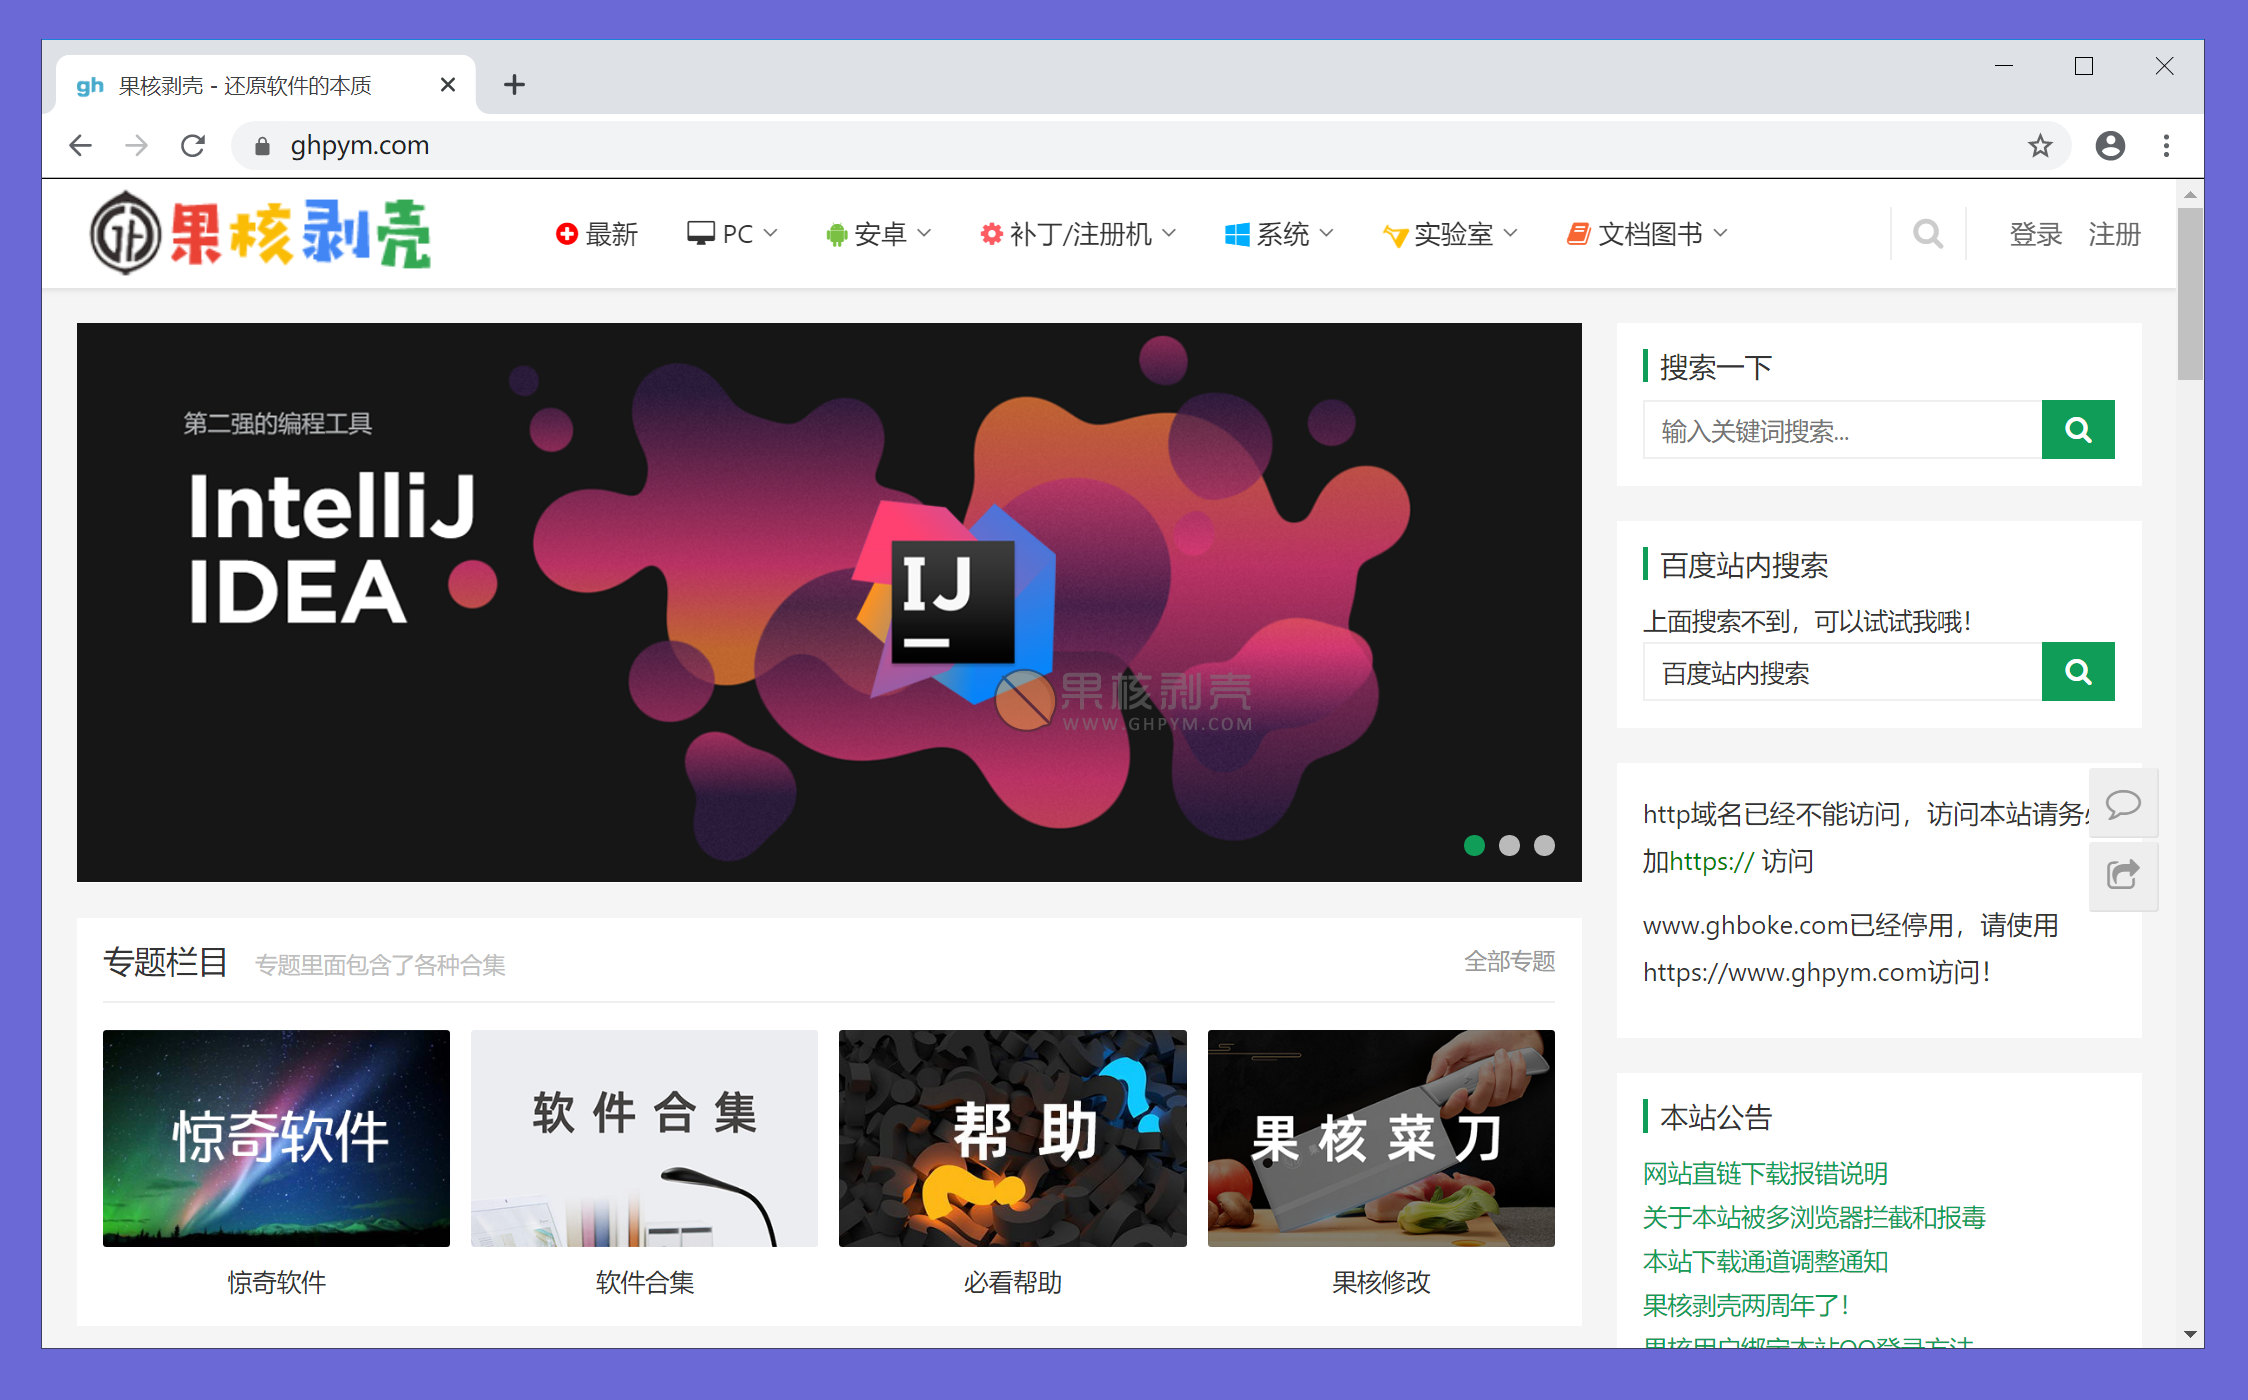Select the second carousel dot
Image resolution: width=2248 pixels, height=1400 pixels.
pyautogui.click(x=1509, y=845)
